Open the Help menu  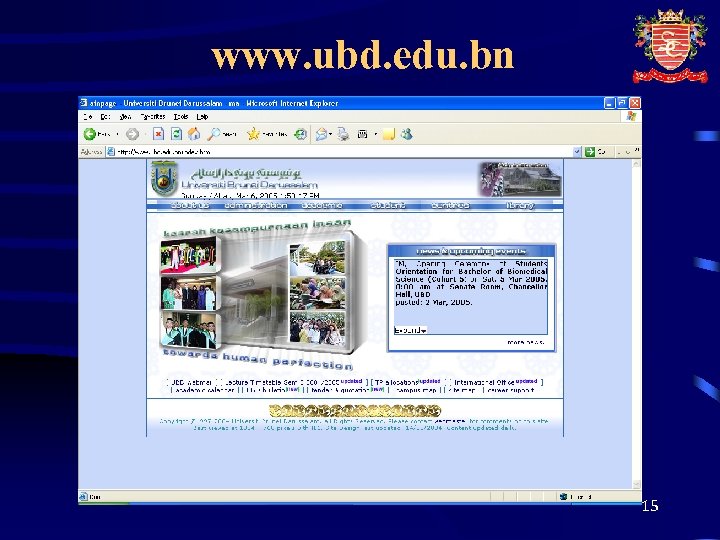tap(202, 117)
